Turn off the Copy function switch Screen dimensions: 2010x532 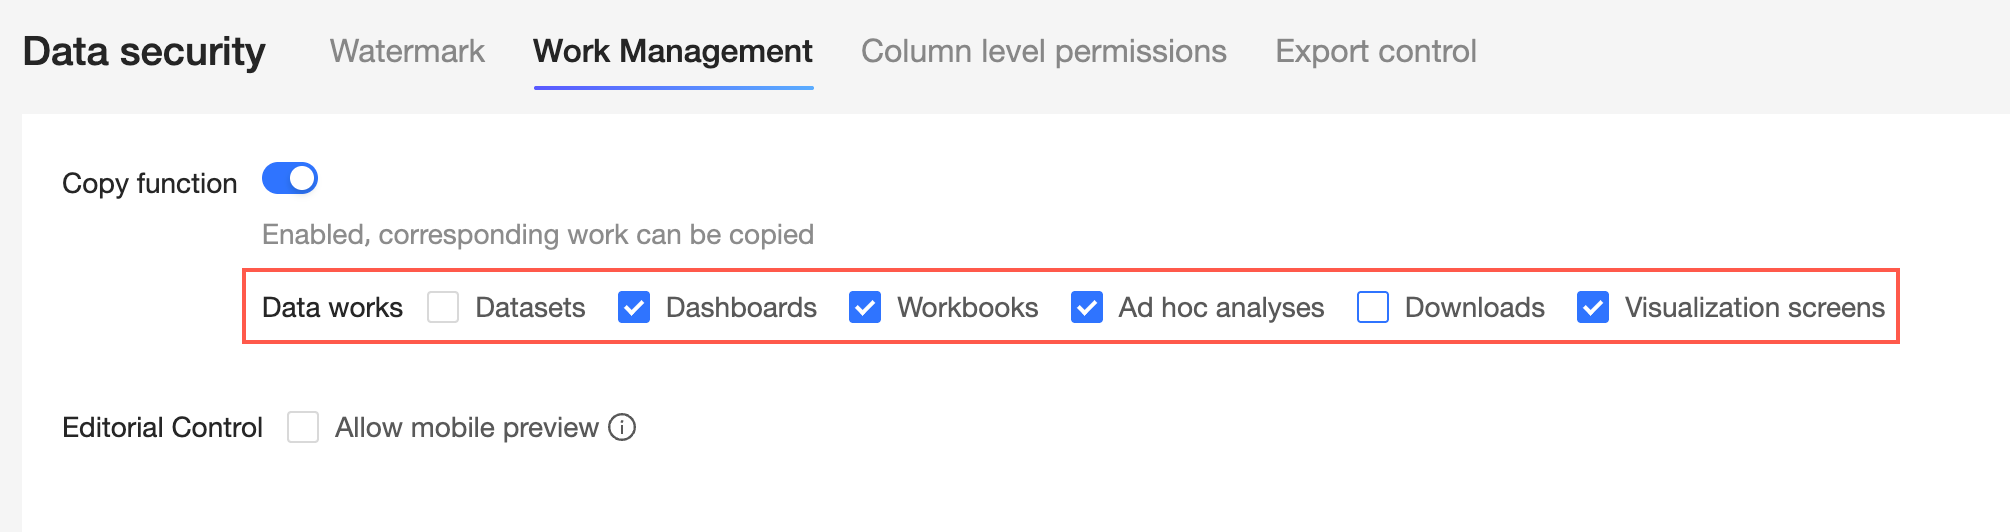click(x=290, y=179)
